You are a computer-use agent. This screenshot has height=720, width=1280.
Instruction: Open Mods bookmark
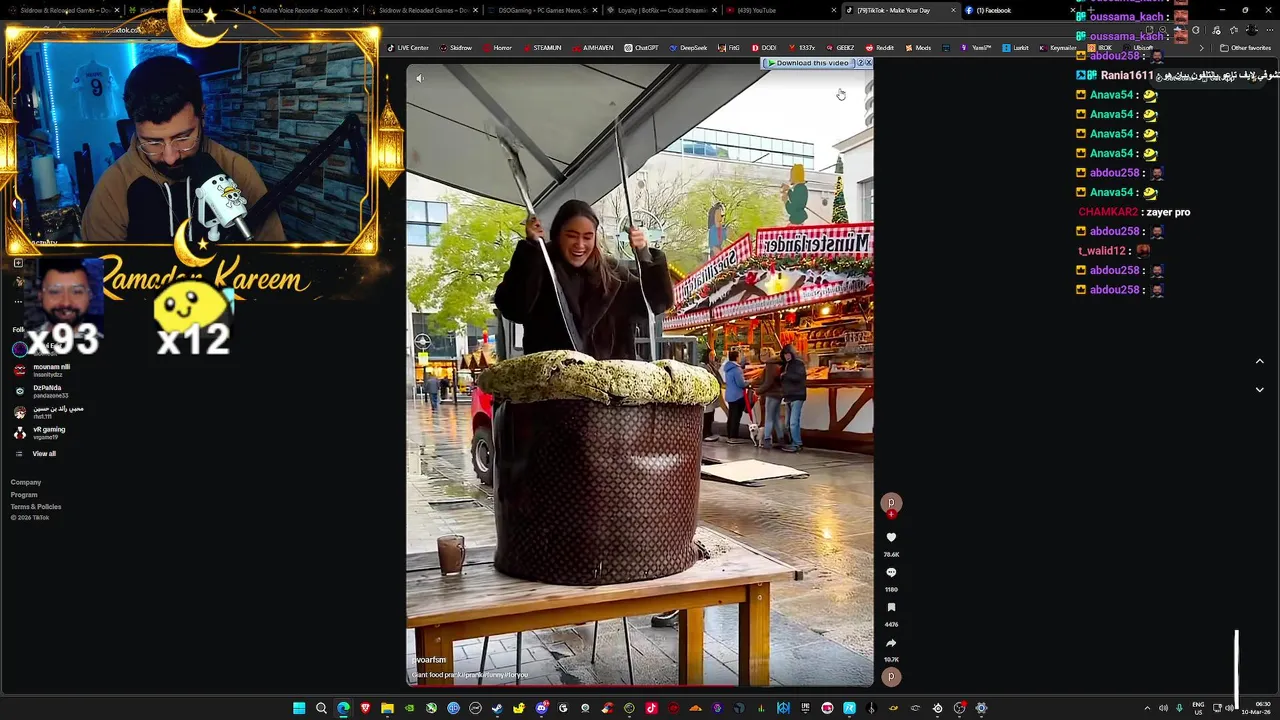tap(917, 48)
